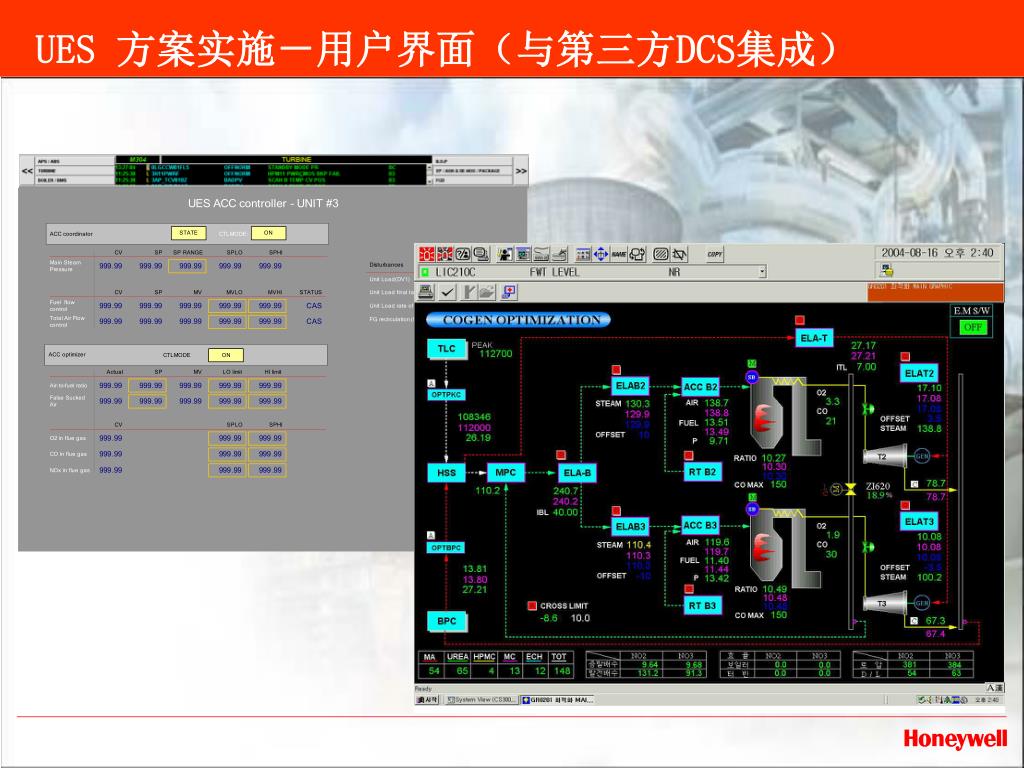Image resolution: width=1024 pixels, height=768 pixels.
Task: Click the OPTPKC block
Action: pos(447,394)
